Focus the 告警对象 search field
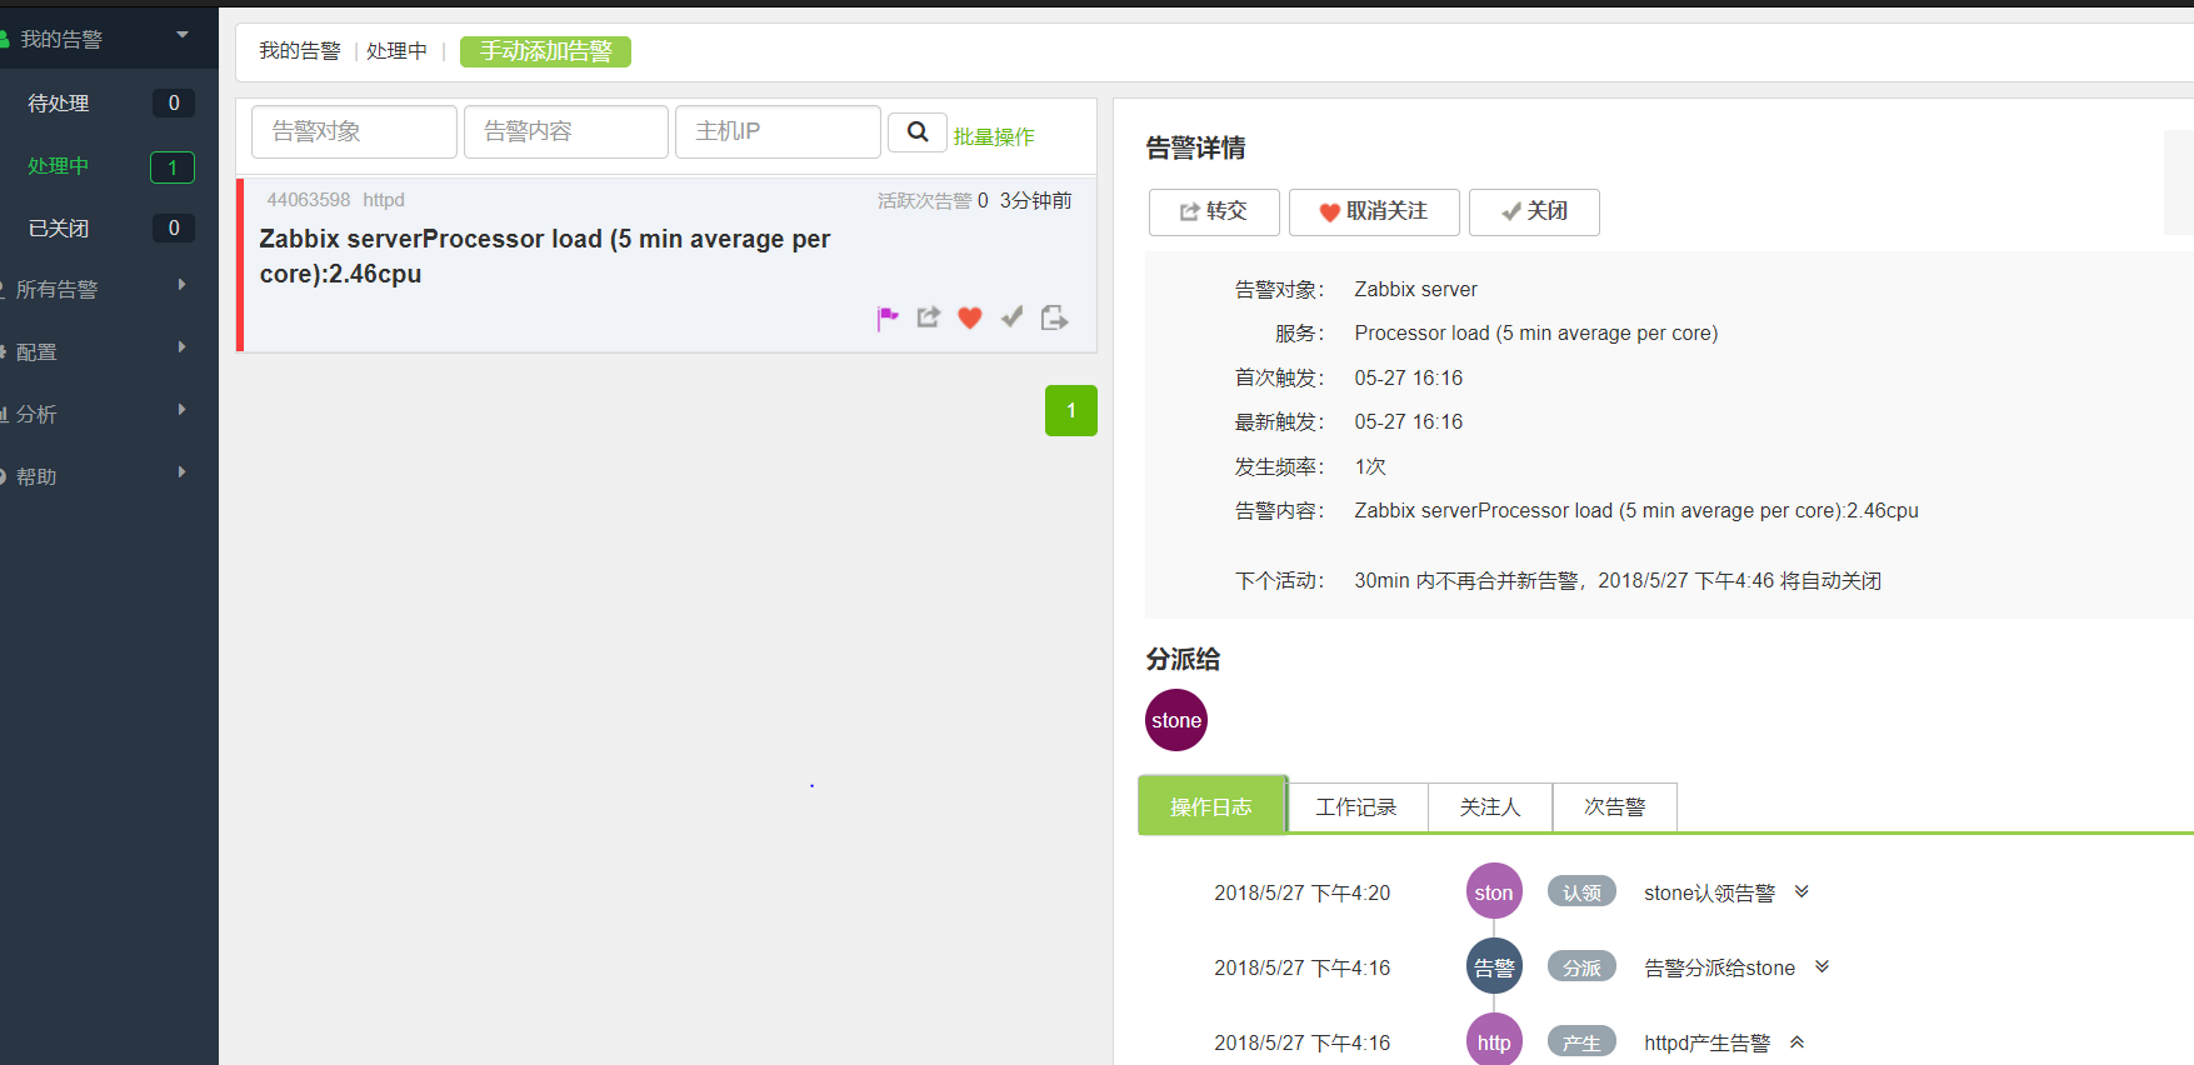The image size is (2194, 1065). tap(354, 132)
